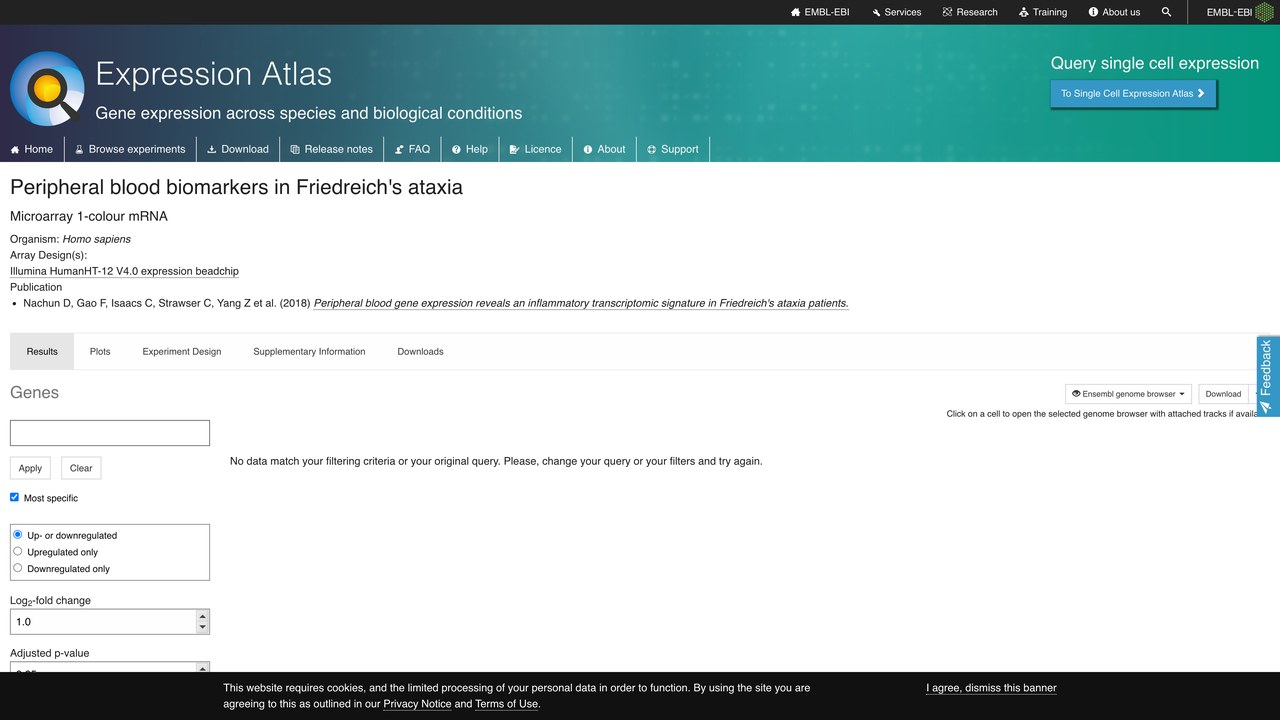Viewport: 1280px width, 720px height.
Task: Go to Home in navigation bar
Action: coord(32,149)
